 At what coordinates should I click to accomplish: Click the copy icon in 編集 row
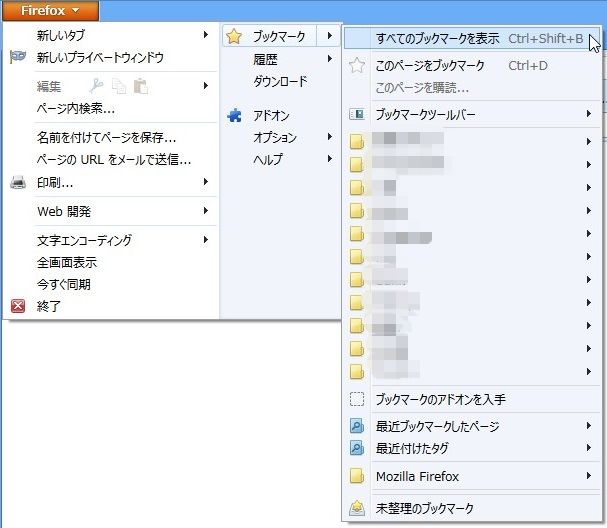[119, 86]
